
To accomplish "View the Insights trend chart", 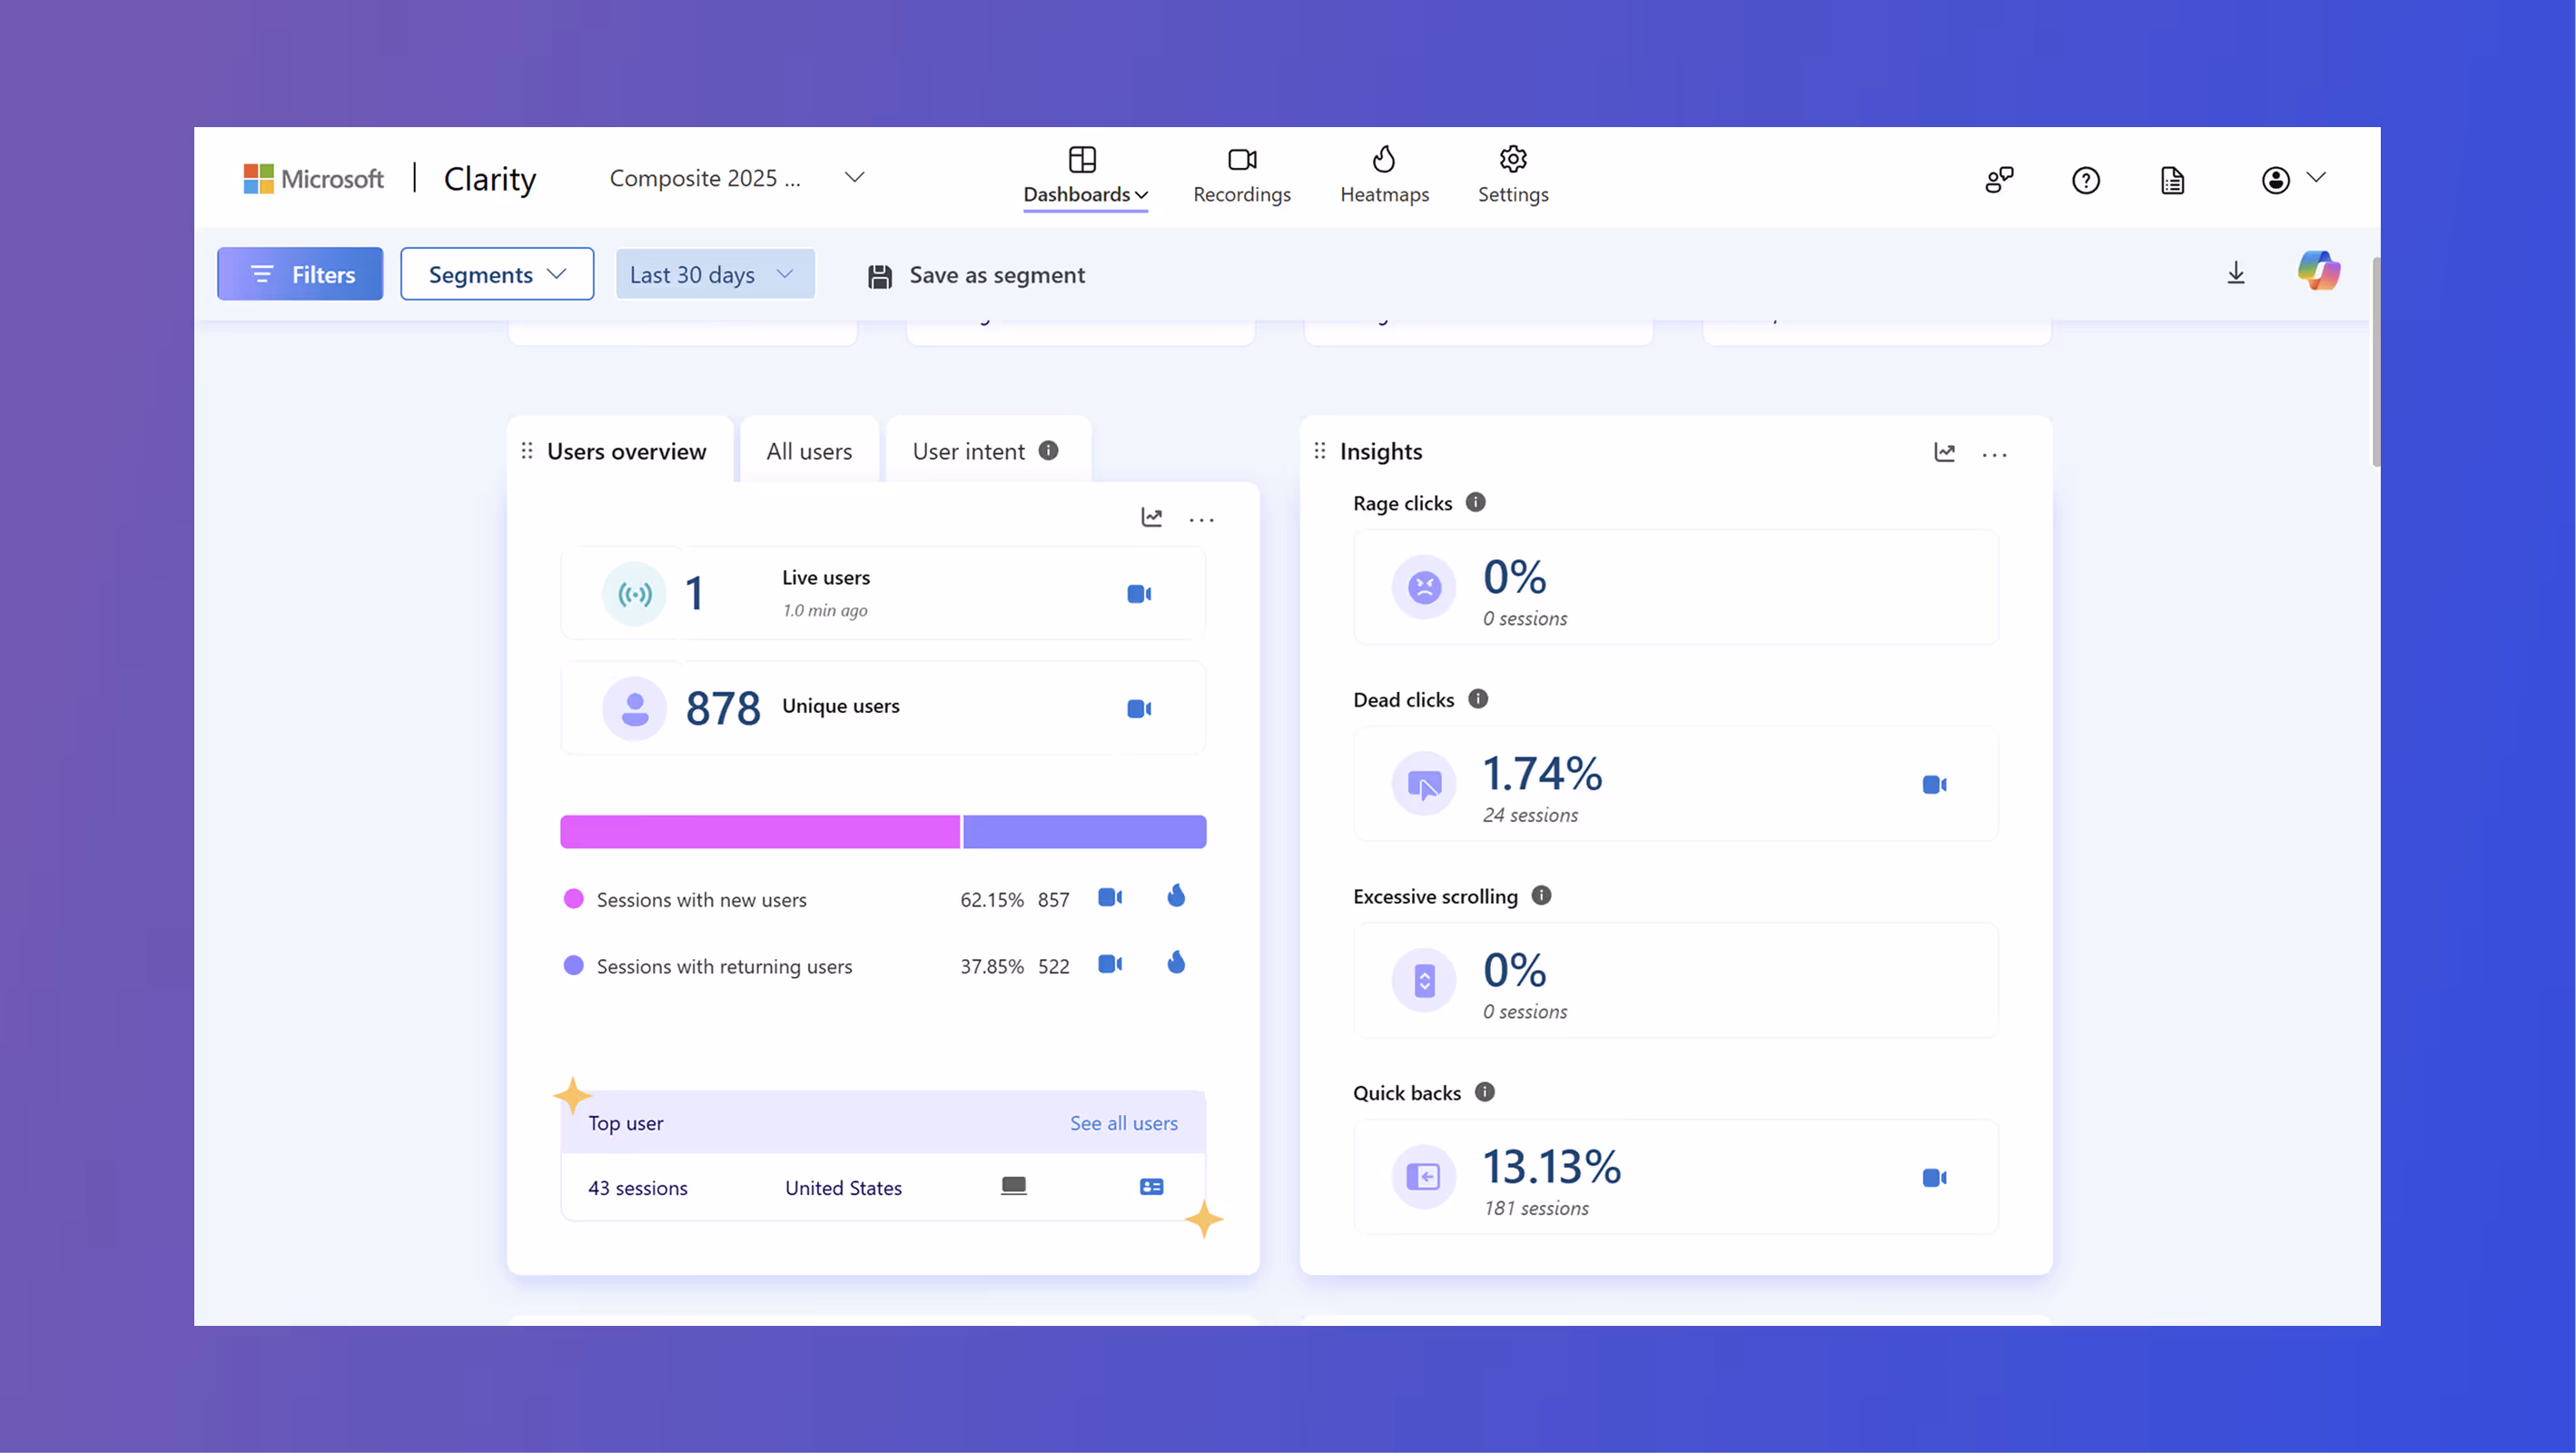I will pos(1944,452).
